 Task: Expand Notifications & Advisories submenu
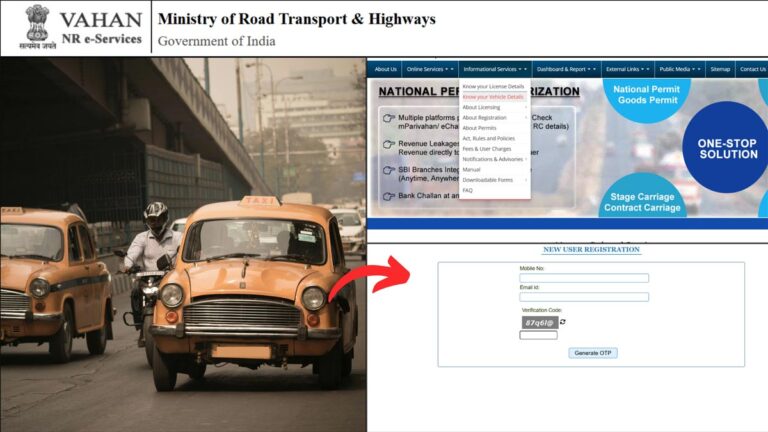(495, 159)
